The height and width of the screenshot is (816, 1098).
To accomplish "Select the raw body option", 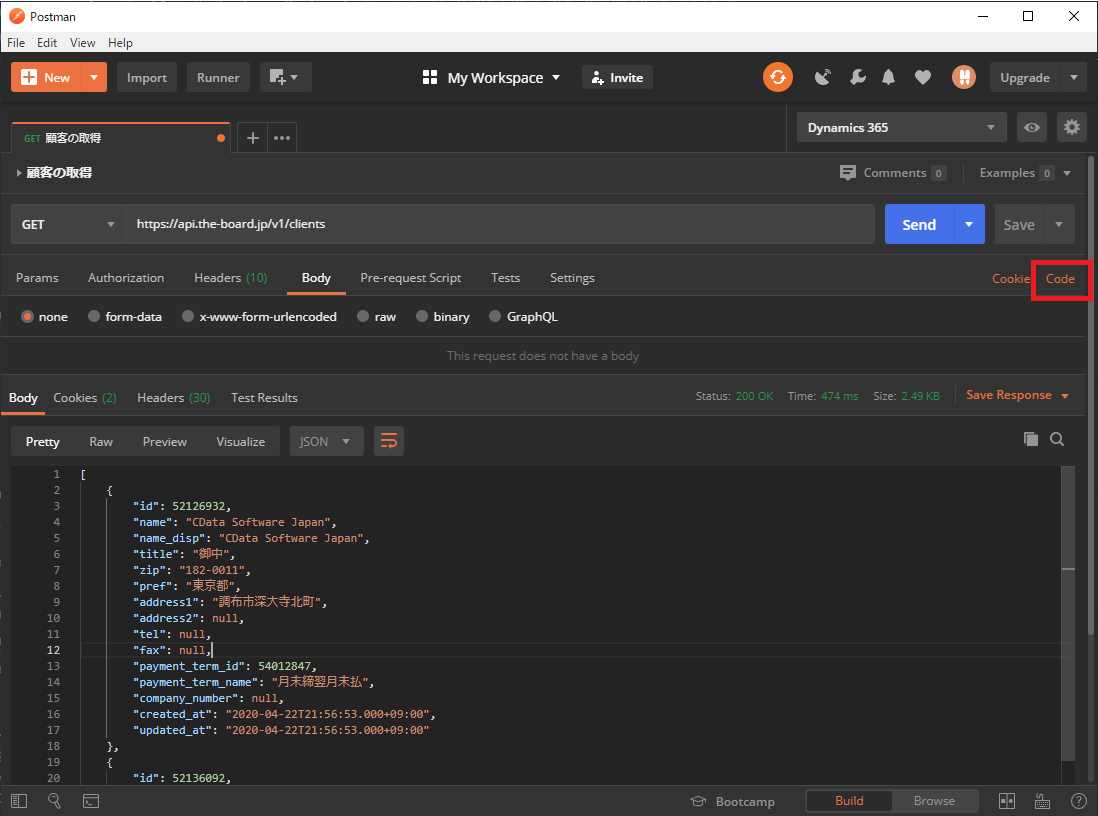I will tap(376, 317).
